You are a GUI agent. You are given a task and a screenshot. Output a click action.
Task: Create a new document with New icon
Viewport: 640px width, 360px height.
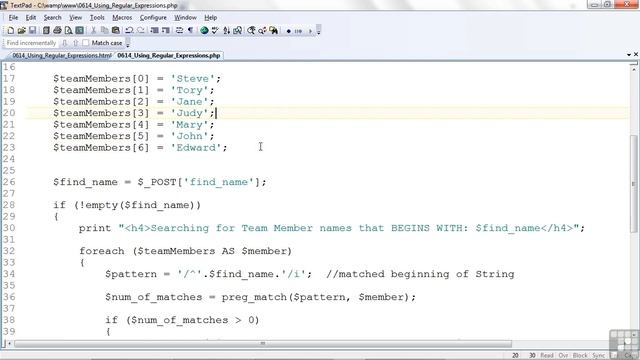tap(11, 31)
